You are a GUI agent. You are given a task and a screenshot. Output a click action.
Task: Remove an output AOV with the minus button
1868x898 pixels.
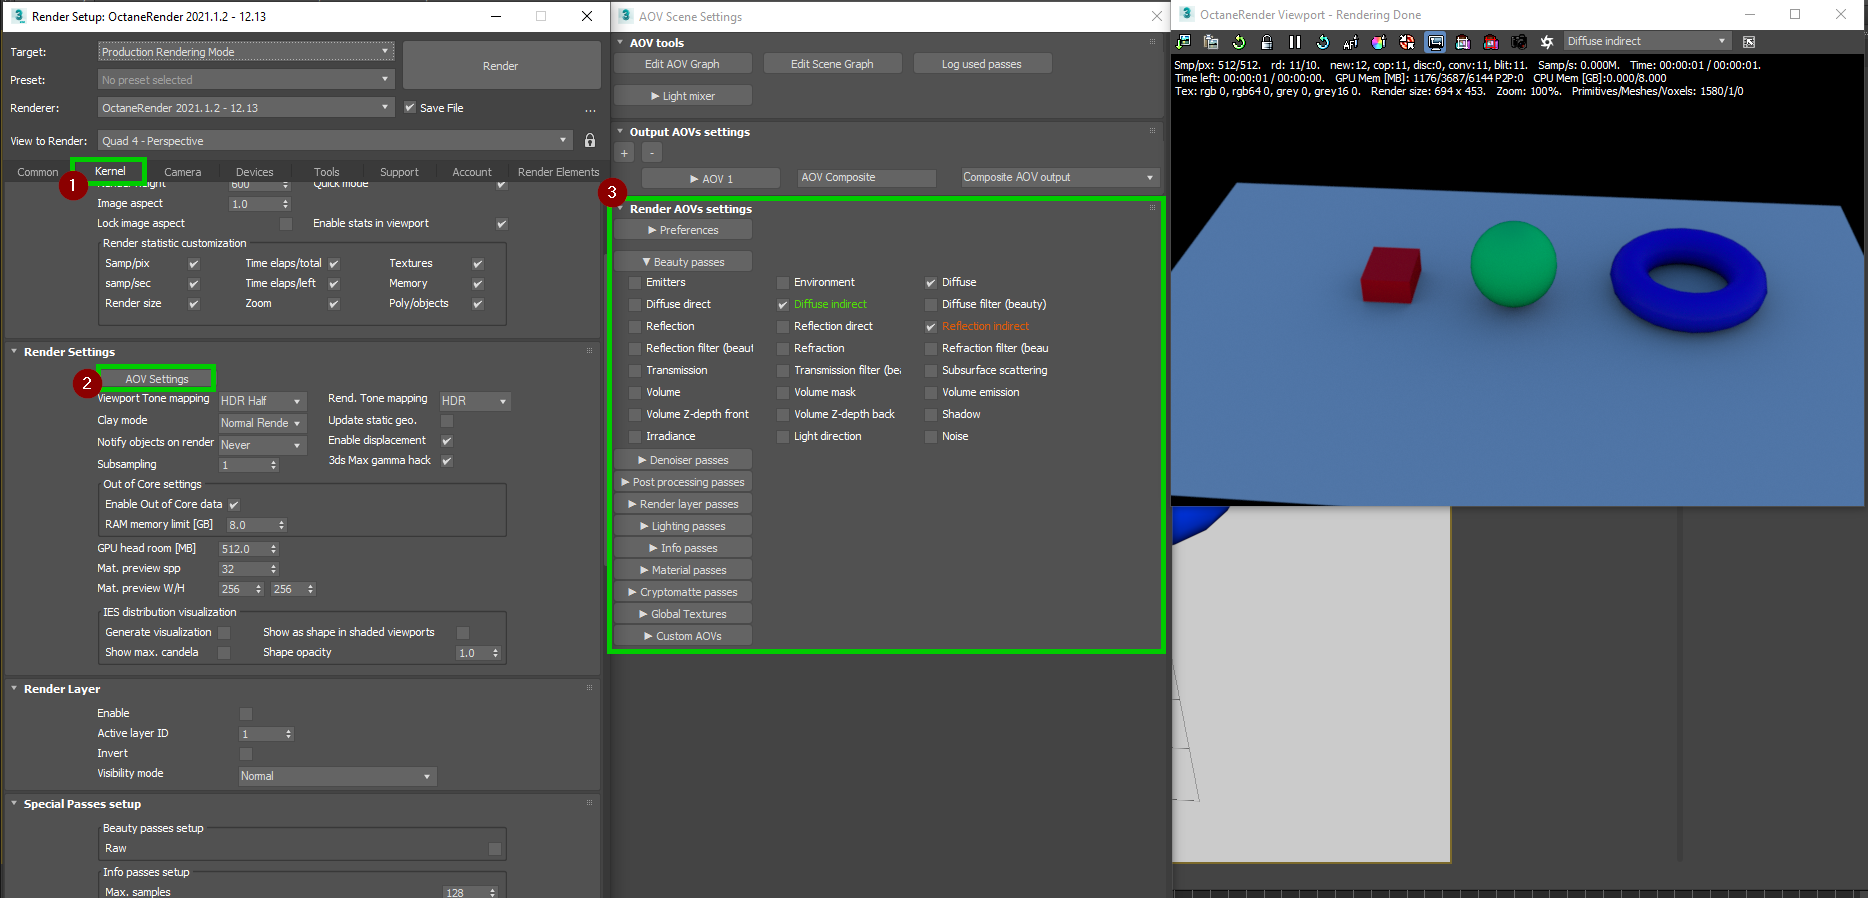click(x=651, y=153)
